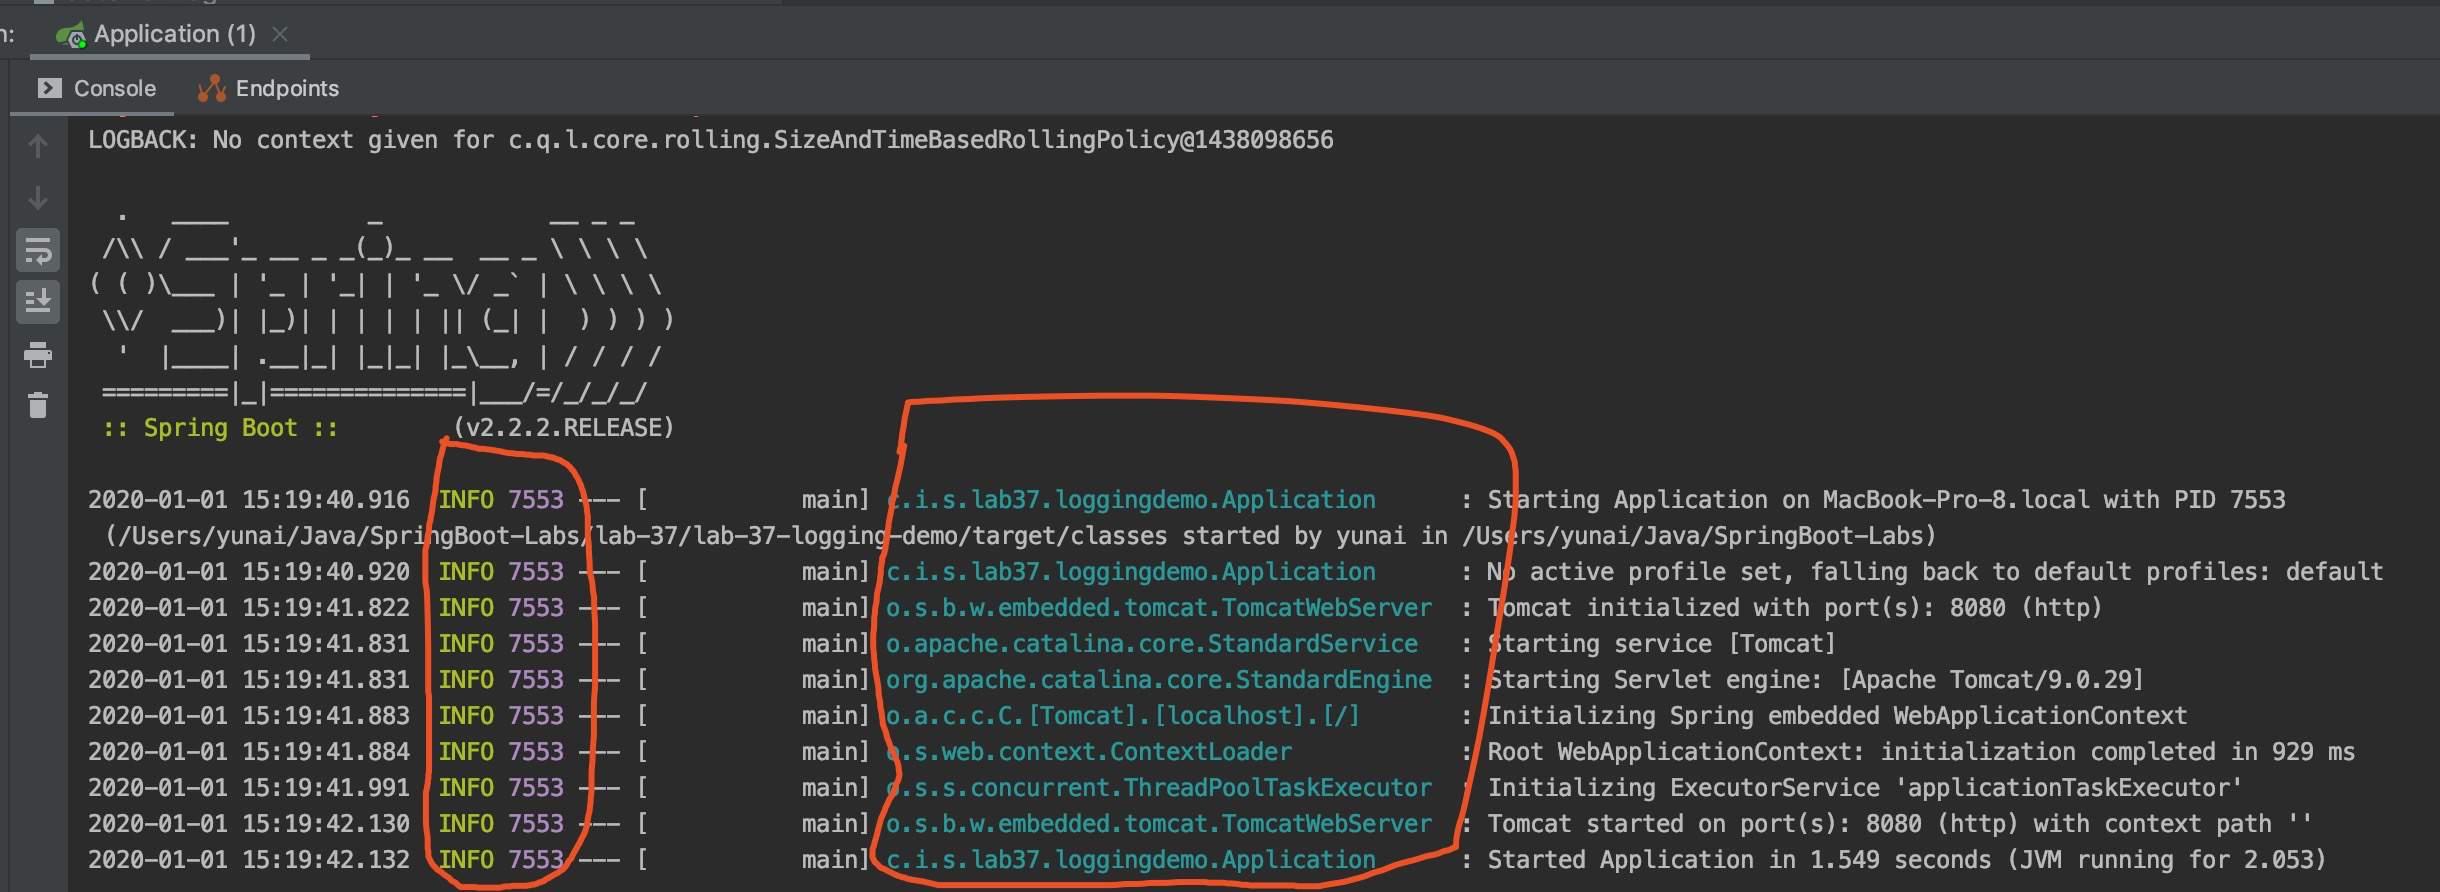Click 'Starting Servlet engine' log message

click(x=1816, y=680)
